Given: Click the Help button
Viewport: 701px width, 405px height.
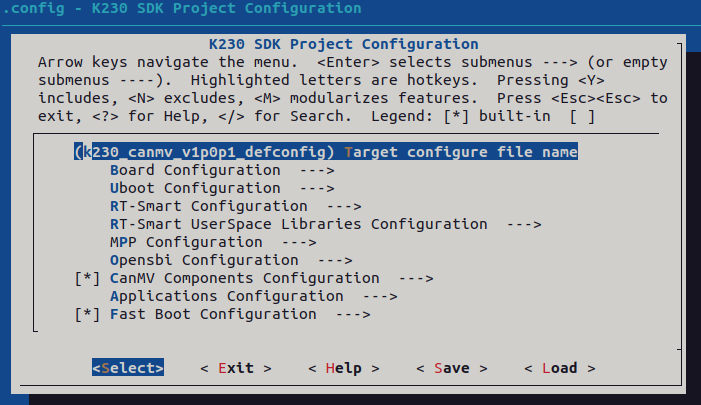Looking at the screenshot, I should click(343, 368).
